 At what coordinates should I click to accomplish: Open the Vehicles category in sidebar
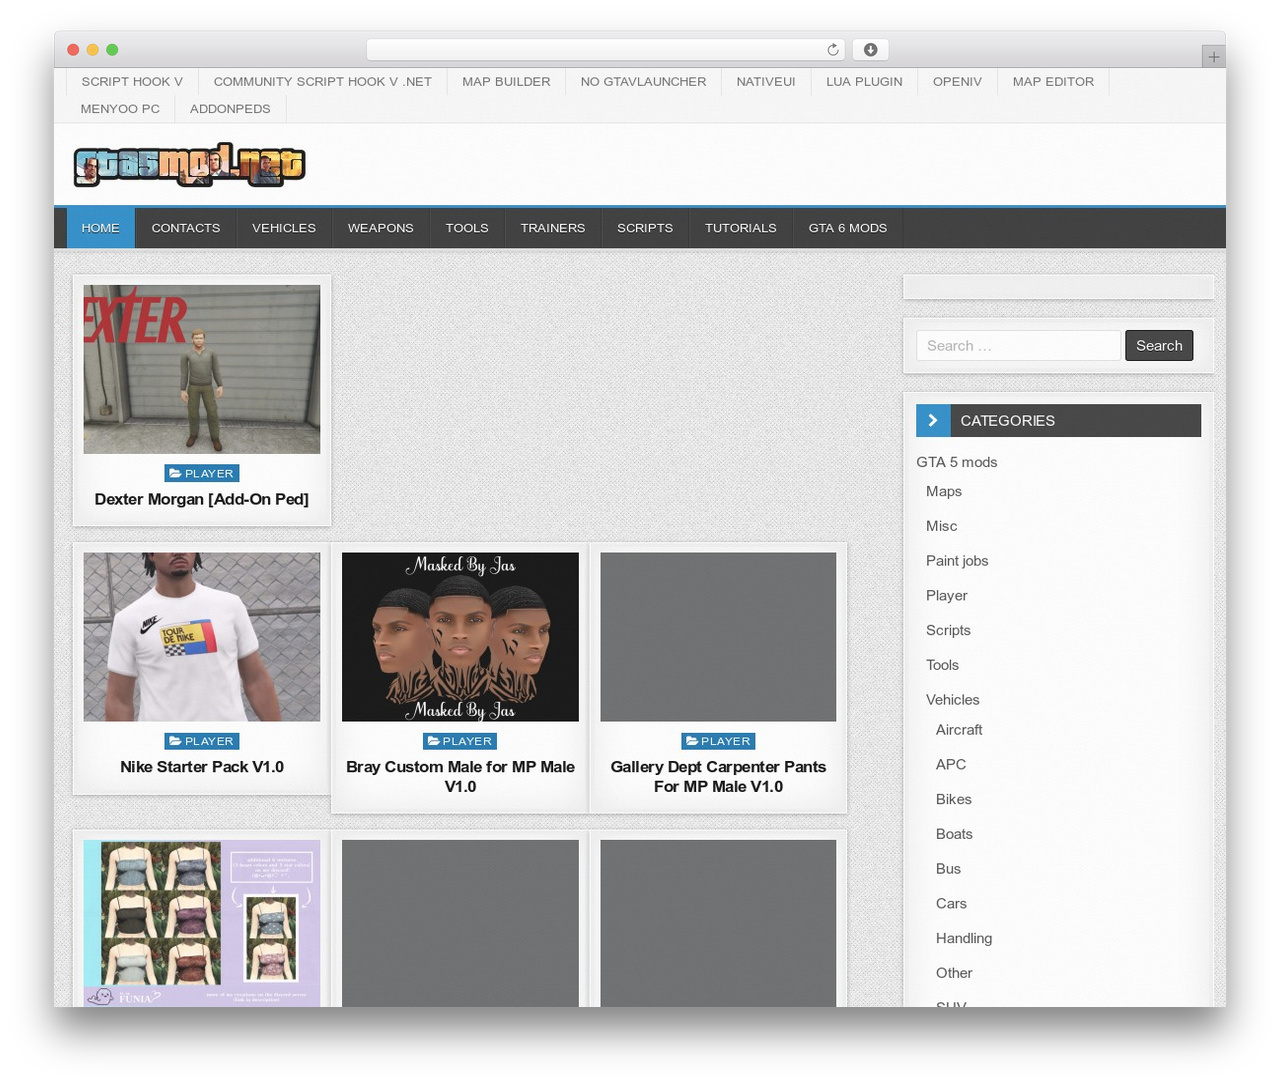(x=953, y=700)
